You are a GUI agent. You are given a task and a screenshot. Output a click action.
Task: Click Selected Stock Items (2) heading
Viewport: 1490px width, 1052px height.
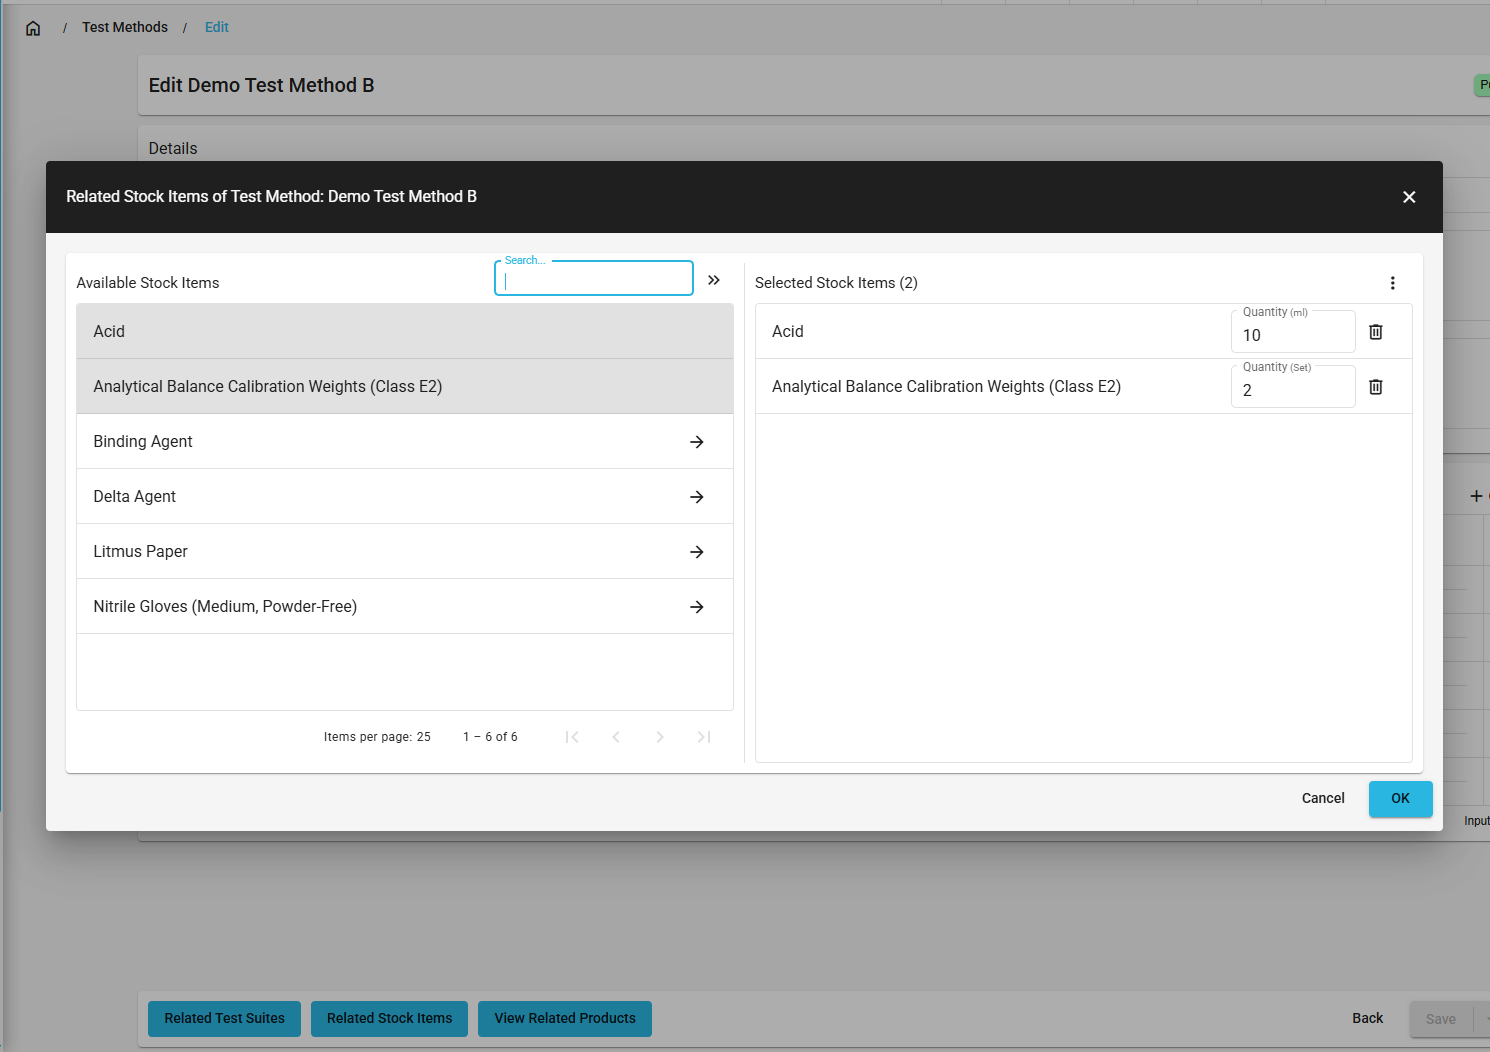836,283
